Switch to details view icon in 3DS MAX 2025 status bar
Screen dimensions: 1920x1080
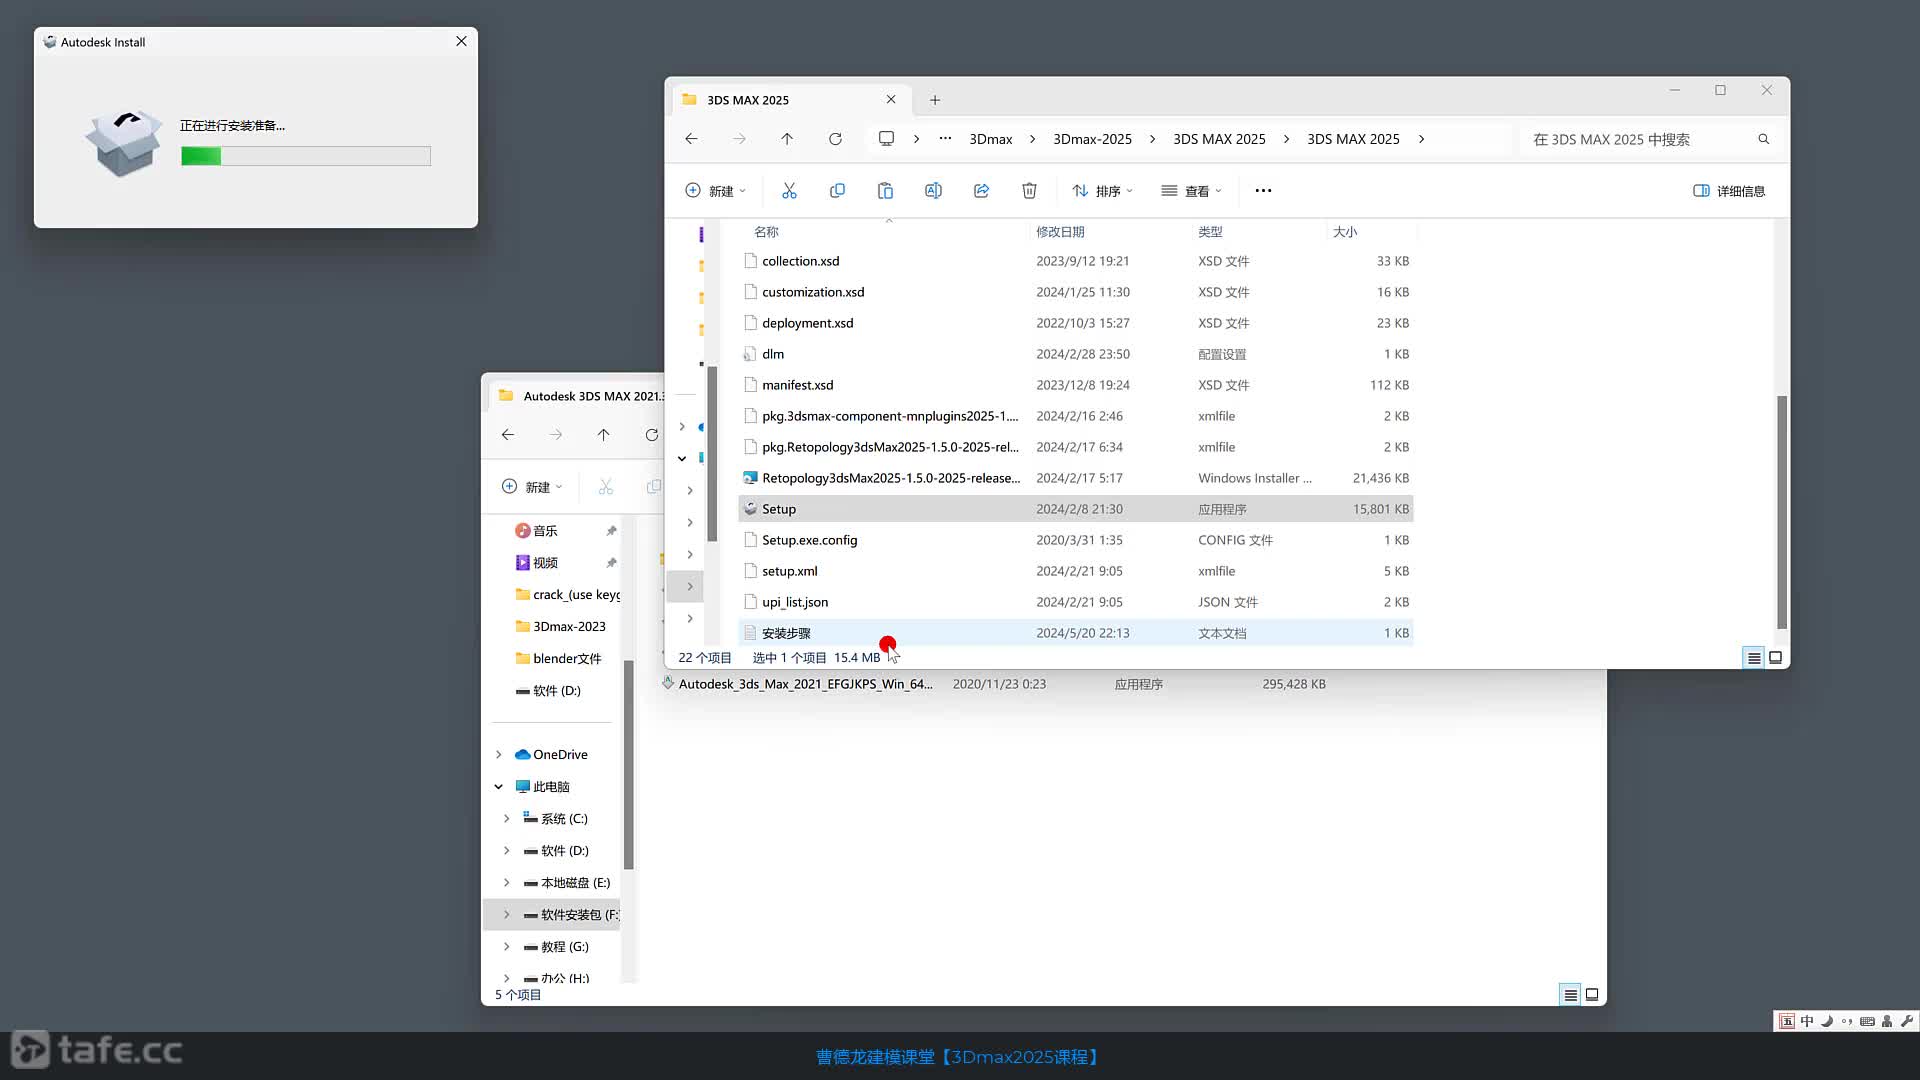[1753, 658]
